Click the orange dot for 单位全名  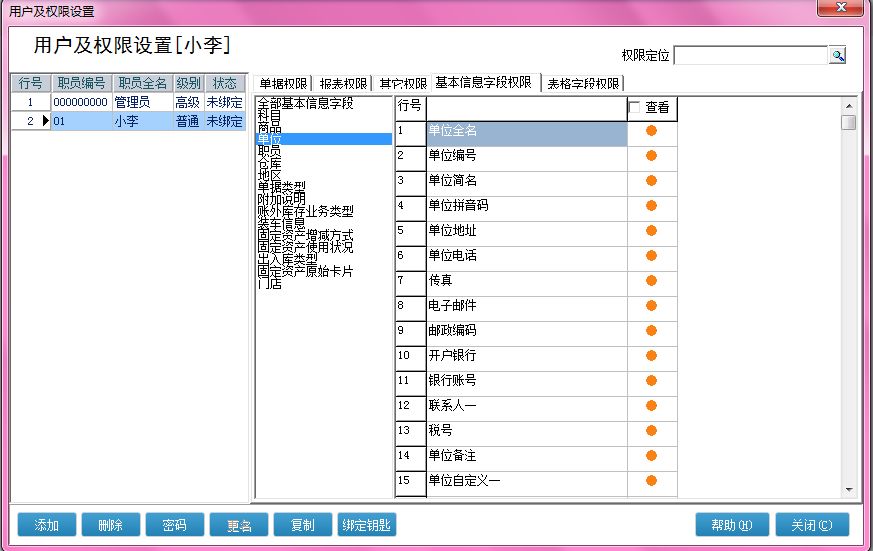pos(651,131)
